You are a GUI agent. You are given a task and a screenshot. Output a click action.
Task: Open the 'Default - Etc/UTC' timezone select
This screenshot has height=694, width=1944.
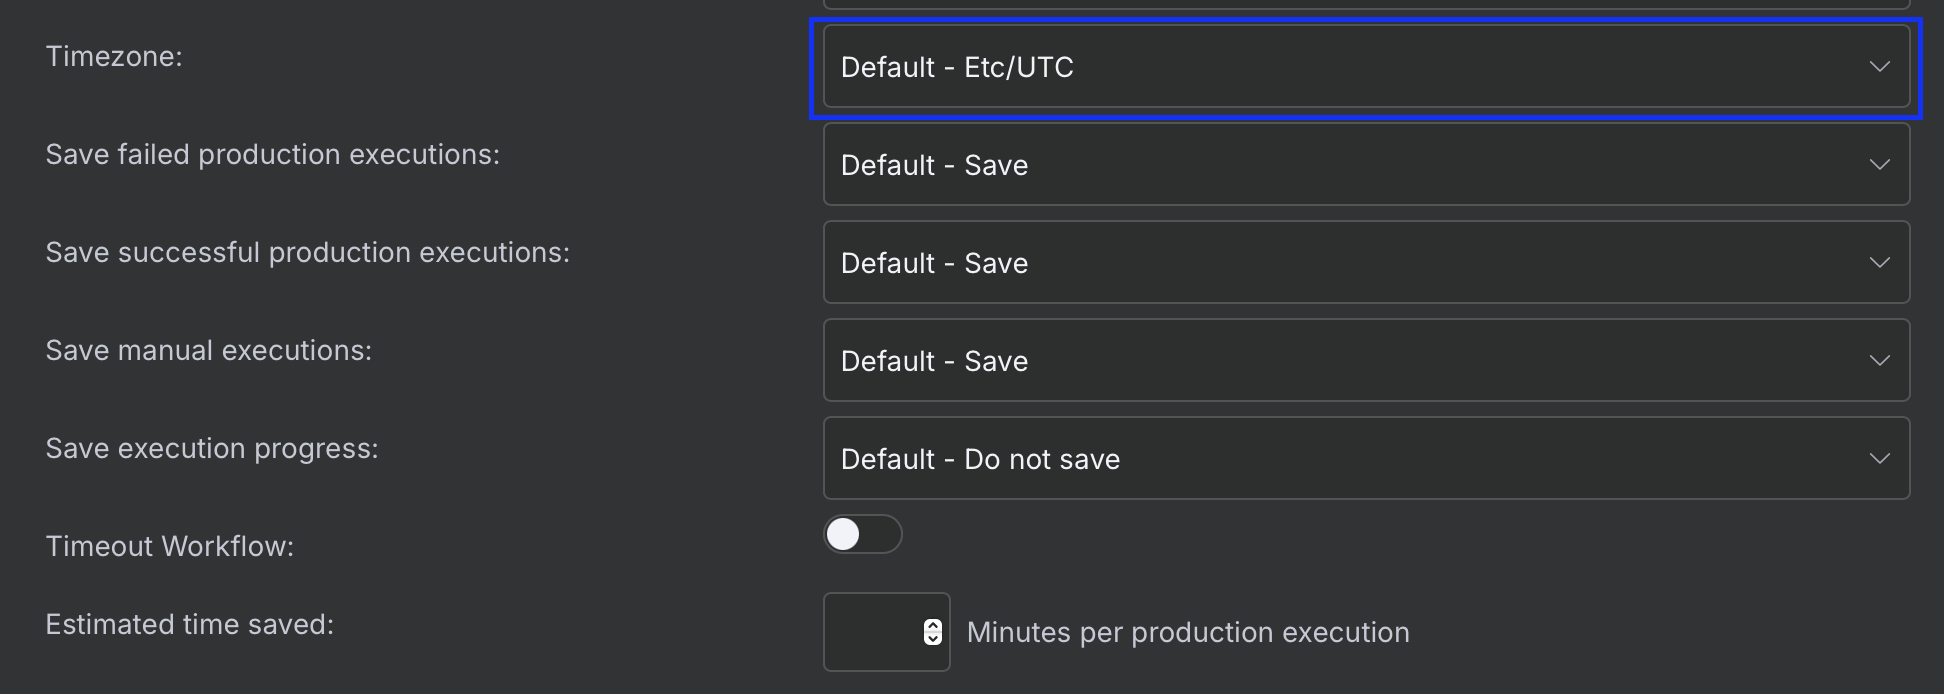pyautogui.click(x=1366, y=67)
